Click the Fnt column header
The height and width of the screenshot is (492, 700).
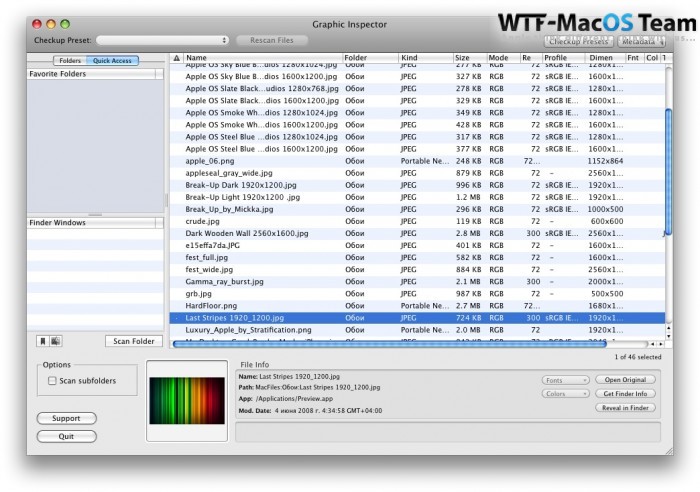634,58
